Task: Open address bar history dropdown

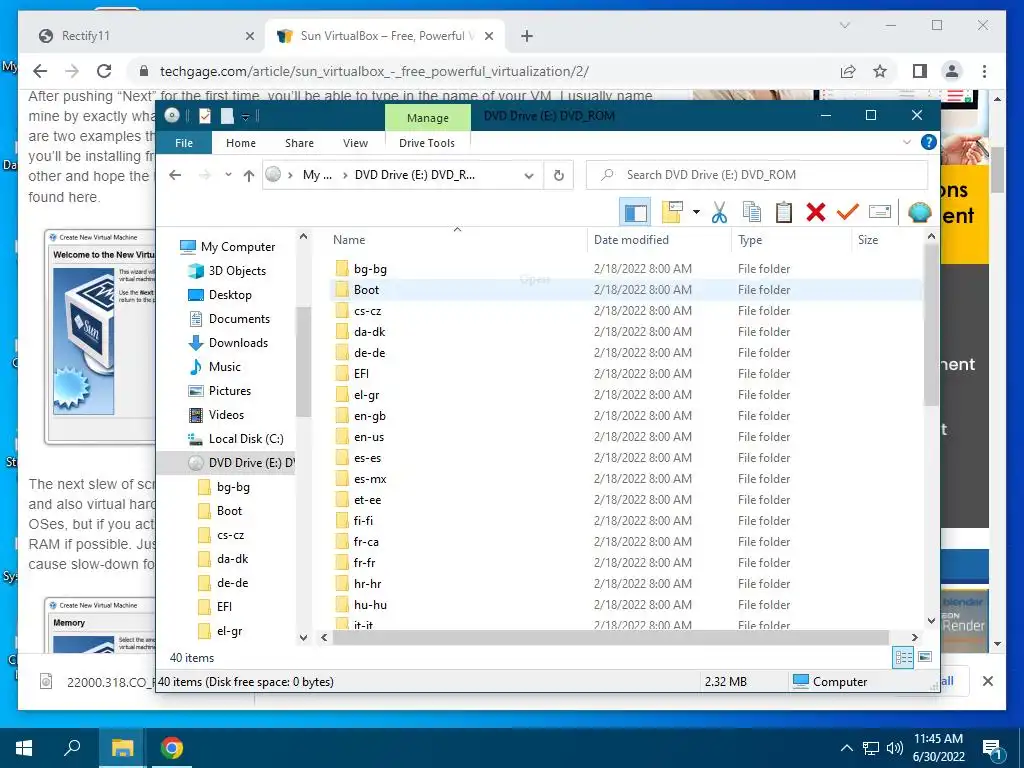Action: pyautogui.click(x=529, y=175)
